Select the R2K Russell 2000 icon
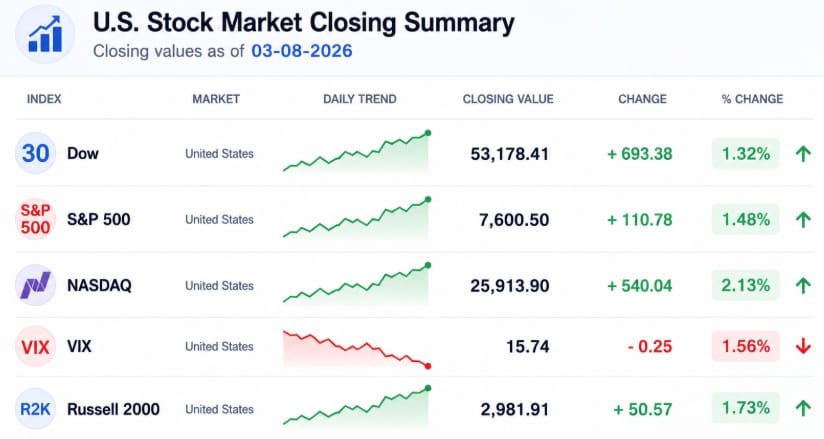Image resolution: width=824 pixels, height=439 pixels. coord(35,409)
